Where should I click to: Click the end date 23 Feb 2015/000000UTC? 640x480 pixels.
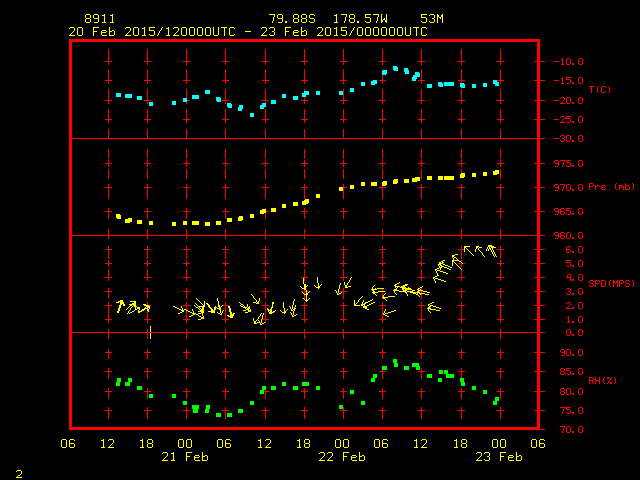pyautogui.click(x=344, y=32)
